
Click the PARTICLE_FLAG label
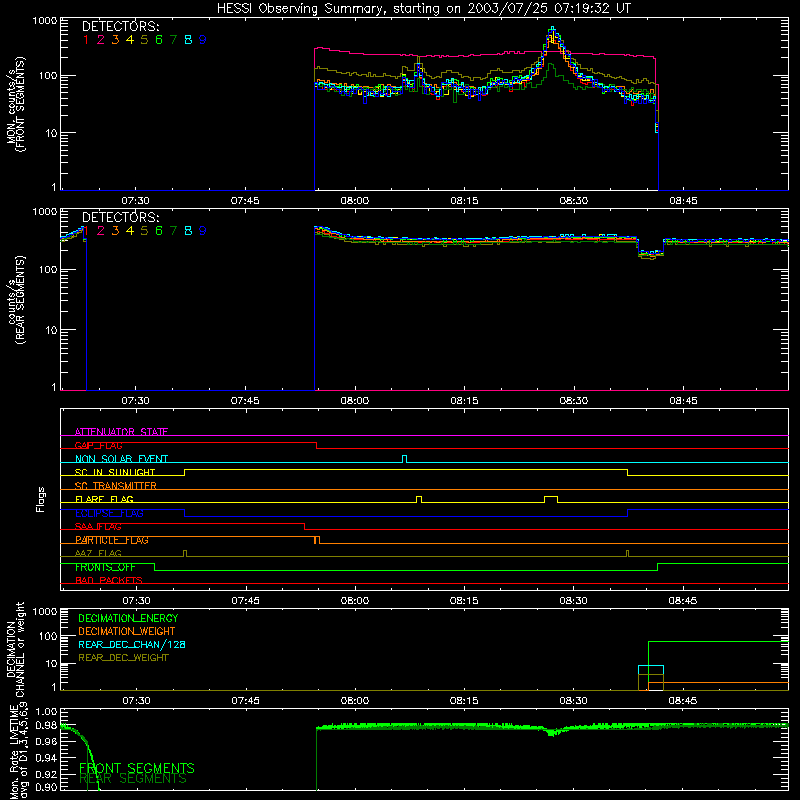point(112,540)
